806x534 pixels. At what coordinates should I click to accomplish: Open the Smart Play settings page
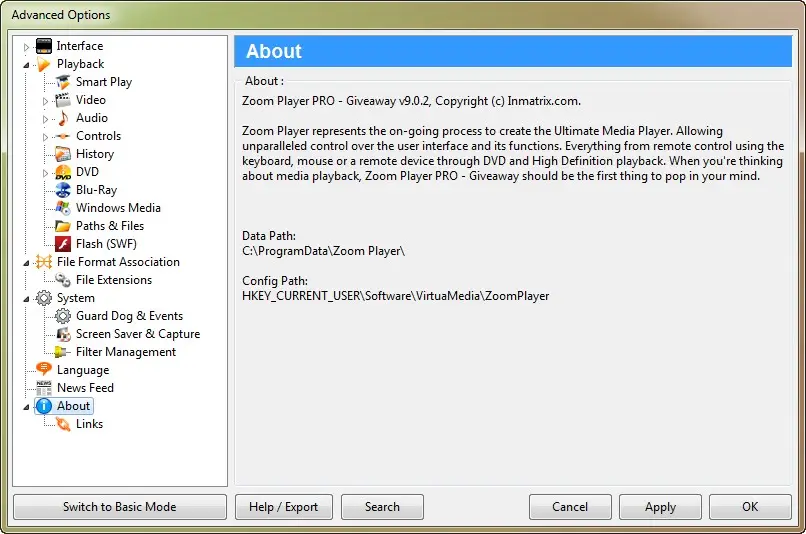pyautogui.click(x=104, y=82)
